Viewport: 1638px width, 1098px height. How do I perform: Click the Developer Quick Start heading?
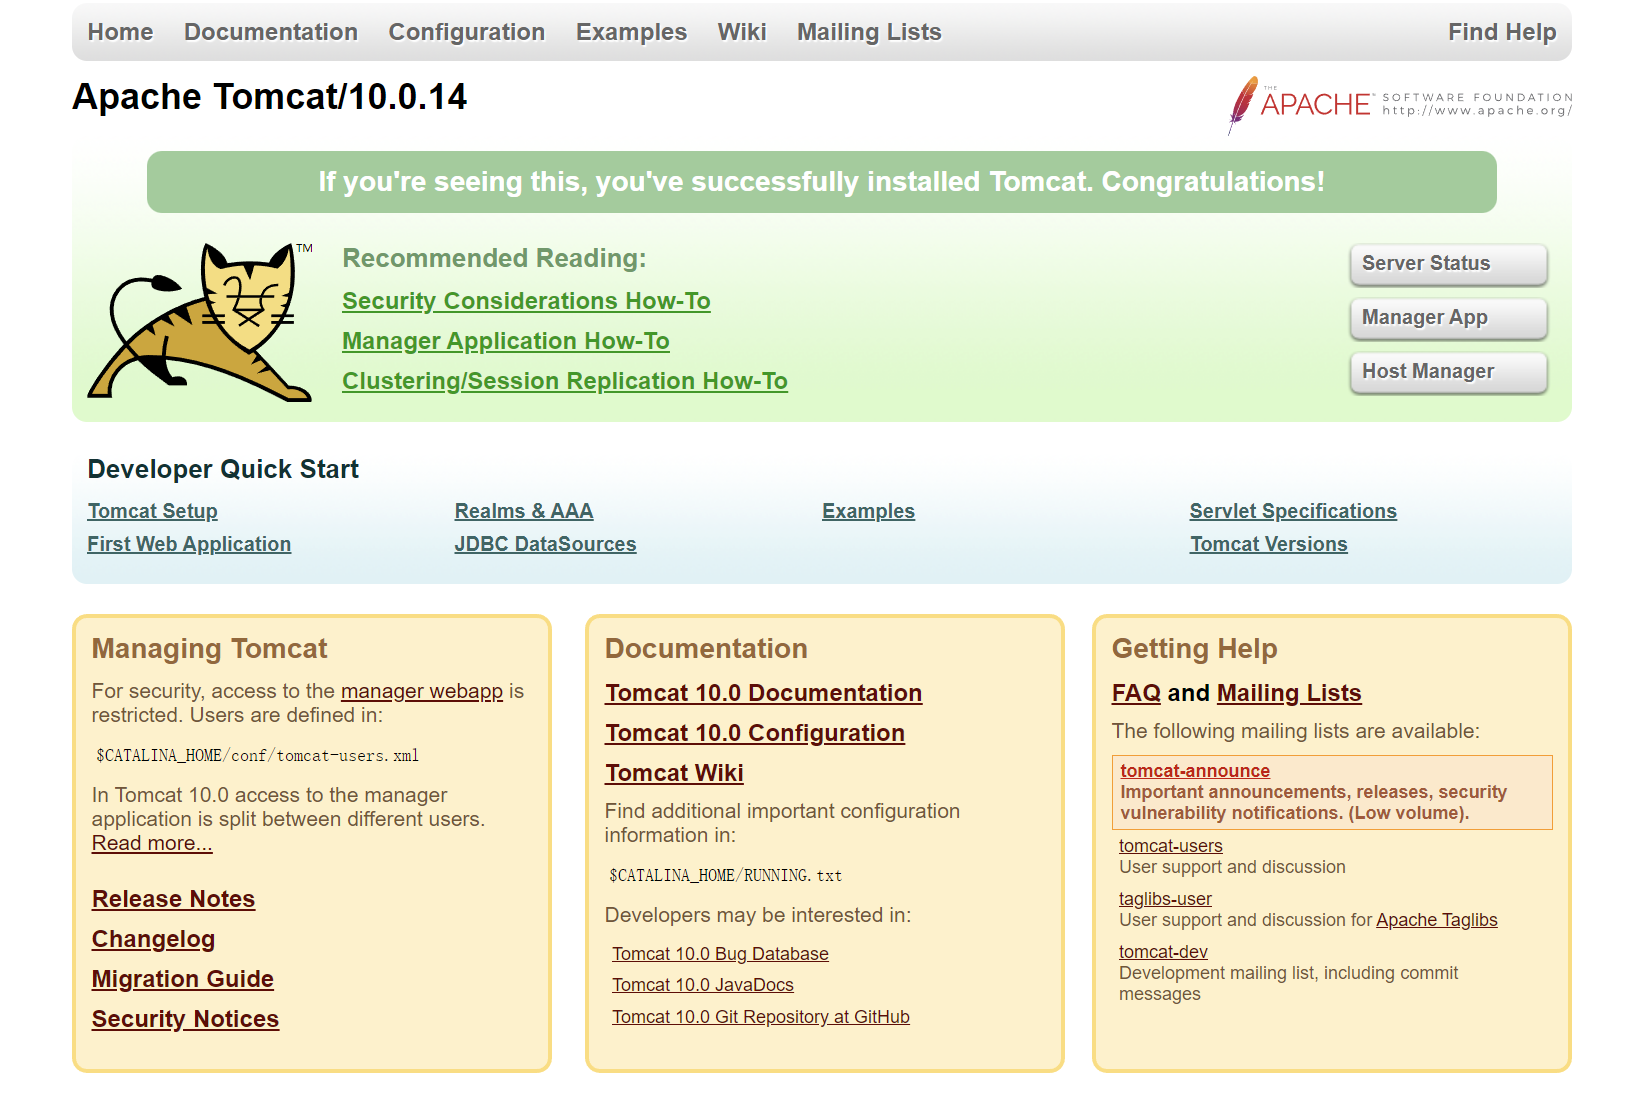pyautogui.click(x=223, y=469)
